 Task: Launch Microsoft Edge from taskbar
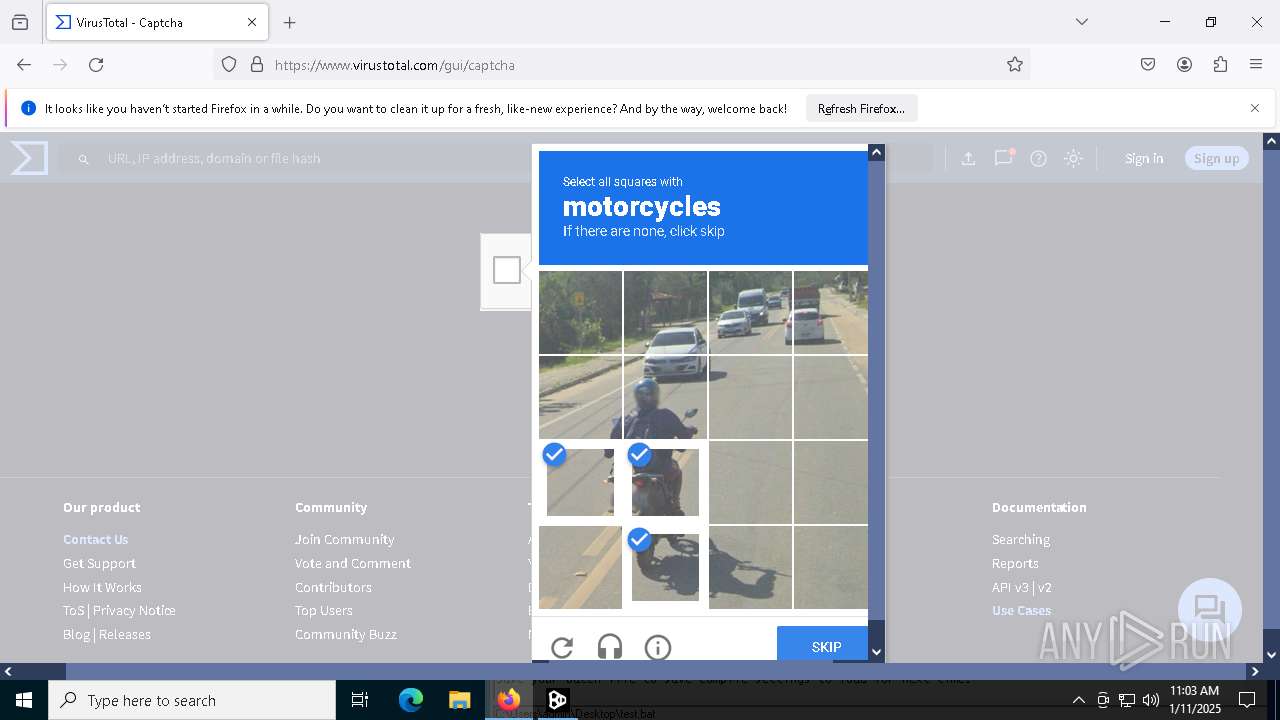click(x=411, y=700)
